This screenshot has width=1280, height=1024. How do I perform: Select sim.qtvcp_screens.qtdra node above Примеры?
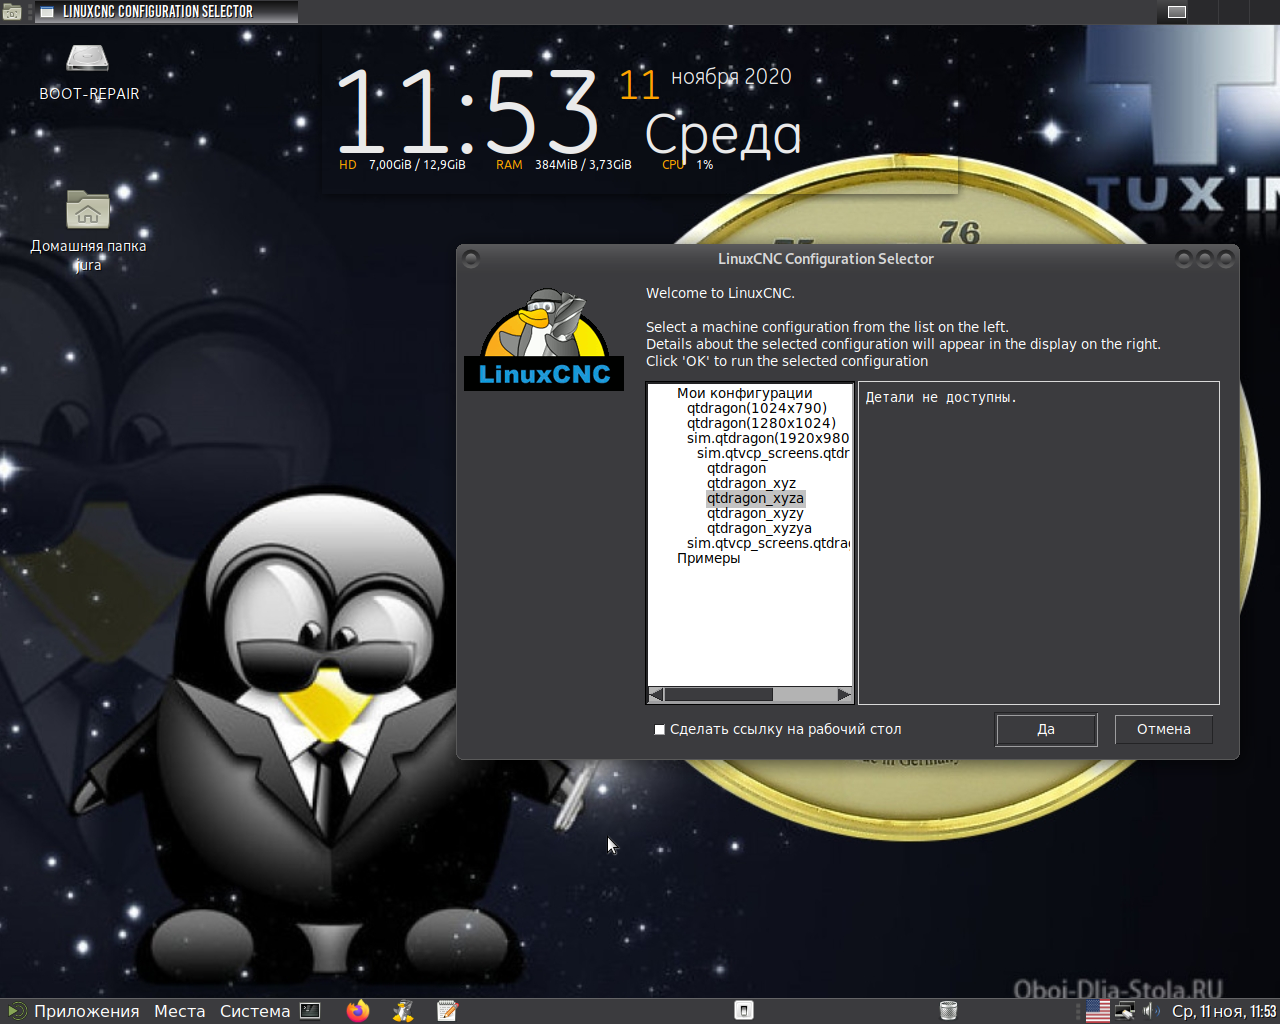point(768,543)
